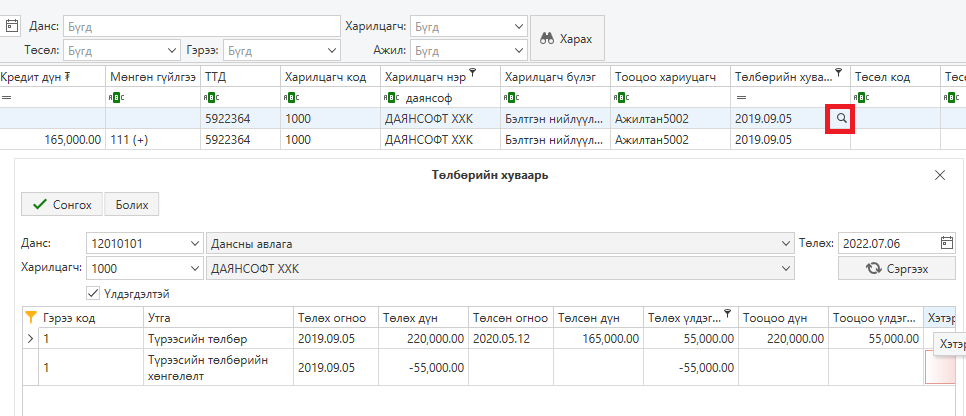The image size is (966, 416).
Task: Sort by Утга column header
Action: coord(218,318)
